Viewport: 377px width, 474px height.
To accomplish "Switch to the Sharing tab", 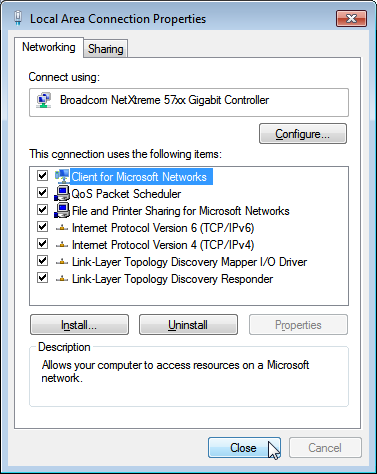I will point(106,49).
